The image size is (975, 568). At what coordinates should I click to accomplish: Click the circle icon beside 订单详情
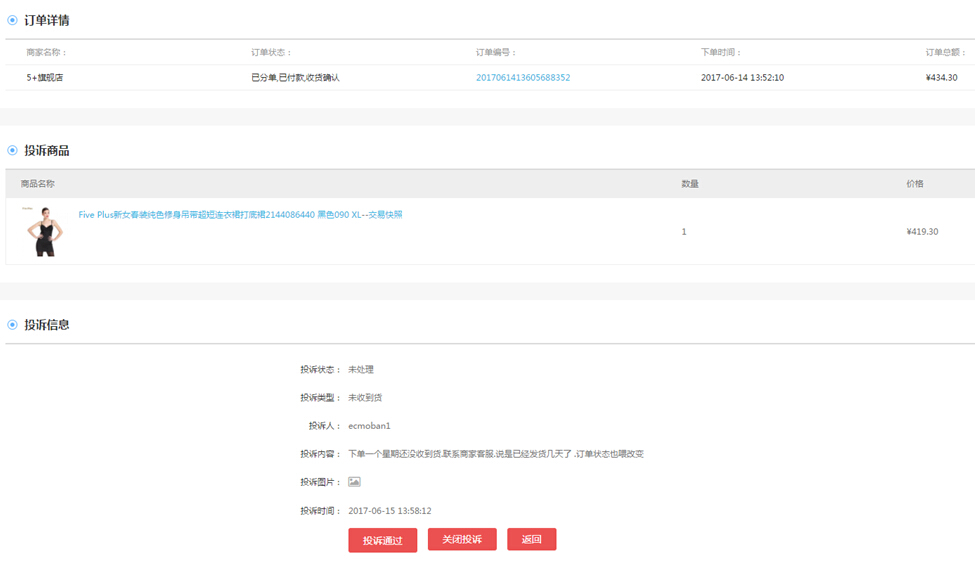[x=12, y=20]
